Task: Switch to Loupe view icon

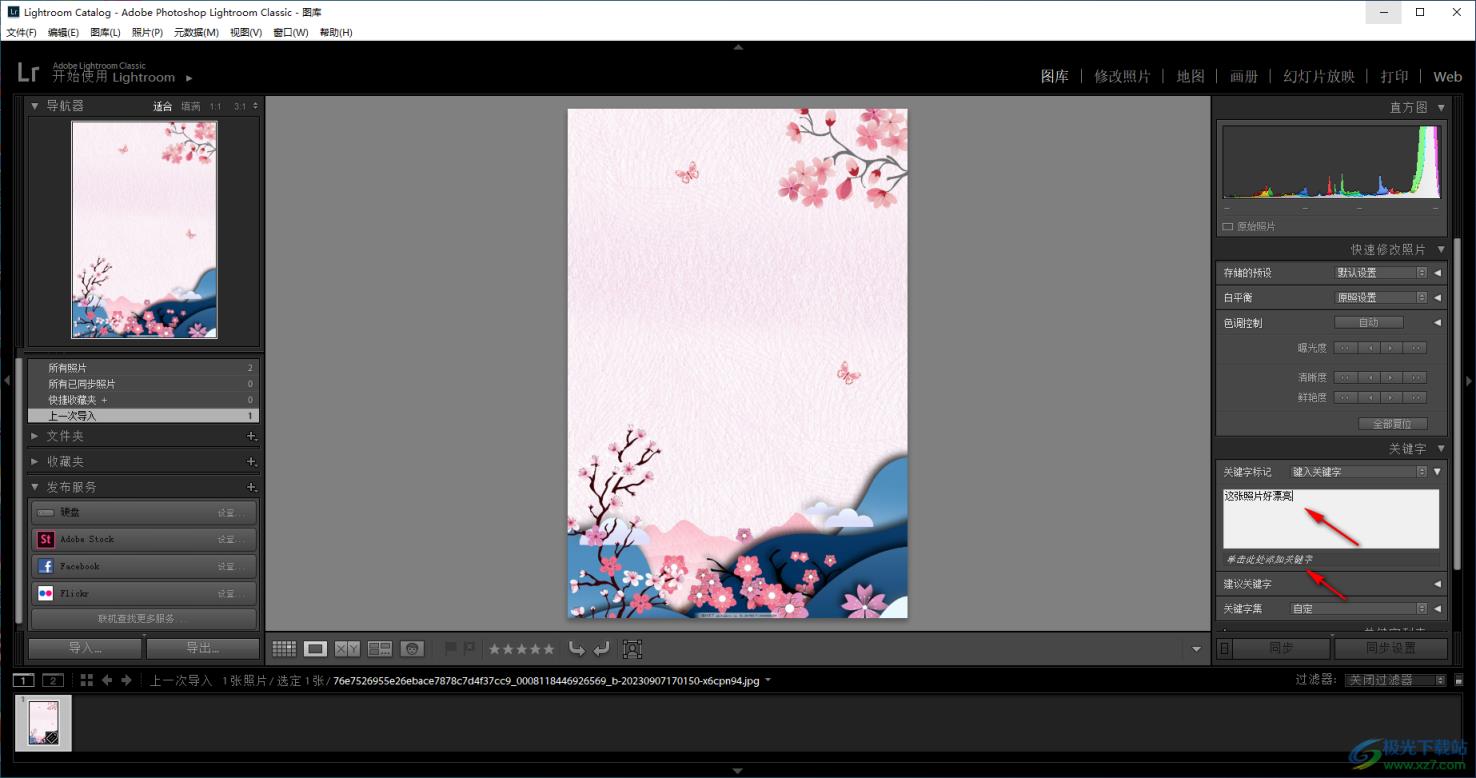Action: click(316, 649)
